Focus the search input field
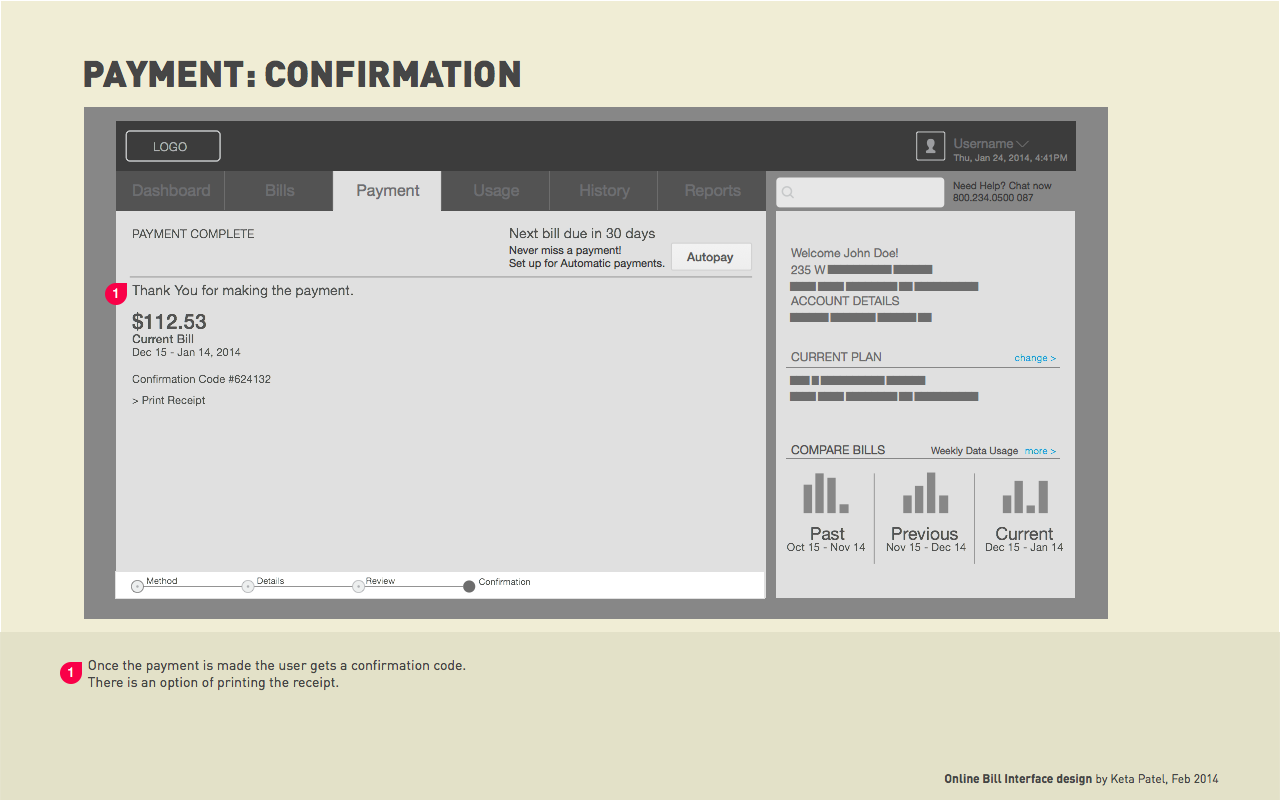This screenshot has width=1280, height=800. click(860, 193)
